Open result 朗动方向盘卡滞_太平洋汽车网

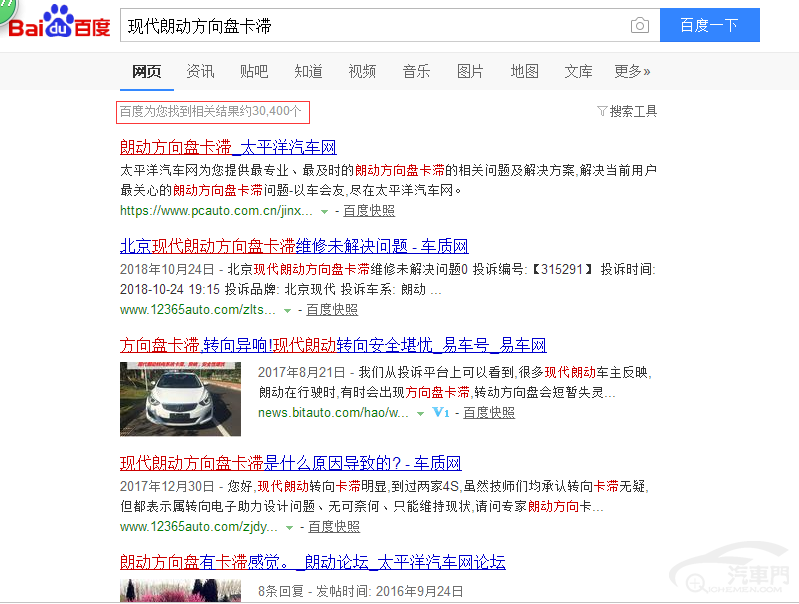228,147
